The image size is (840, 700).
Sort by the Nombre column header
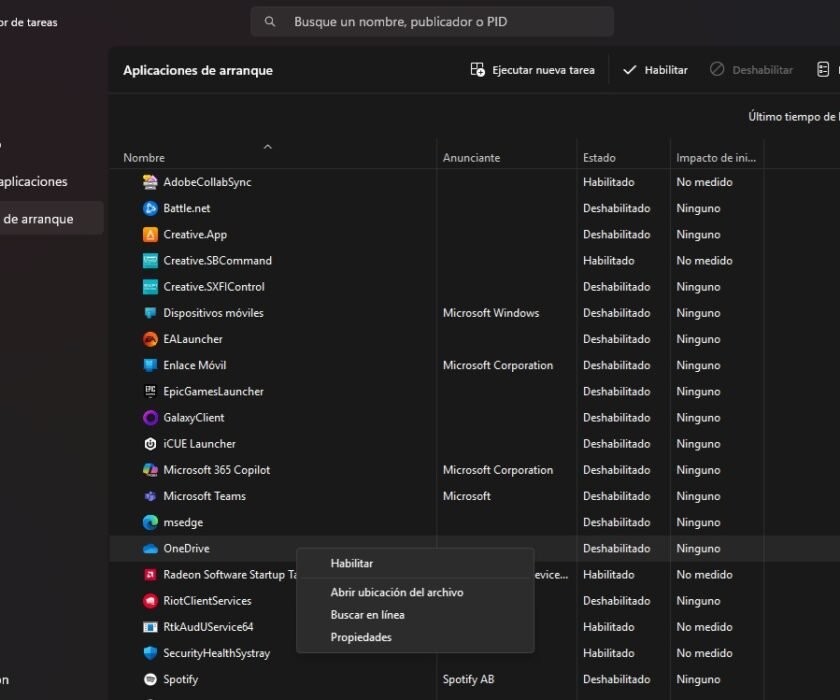tap(144, 158)
